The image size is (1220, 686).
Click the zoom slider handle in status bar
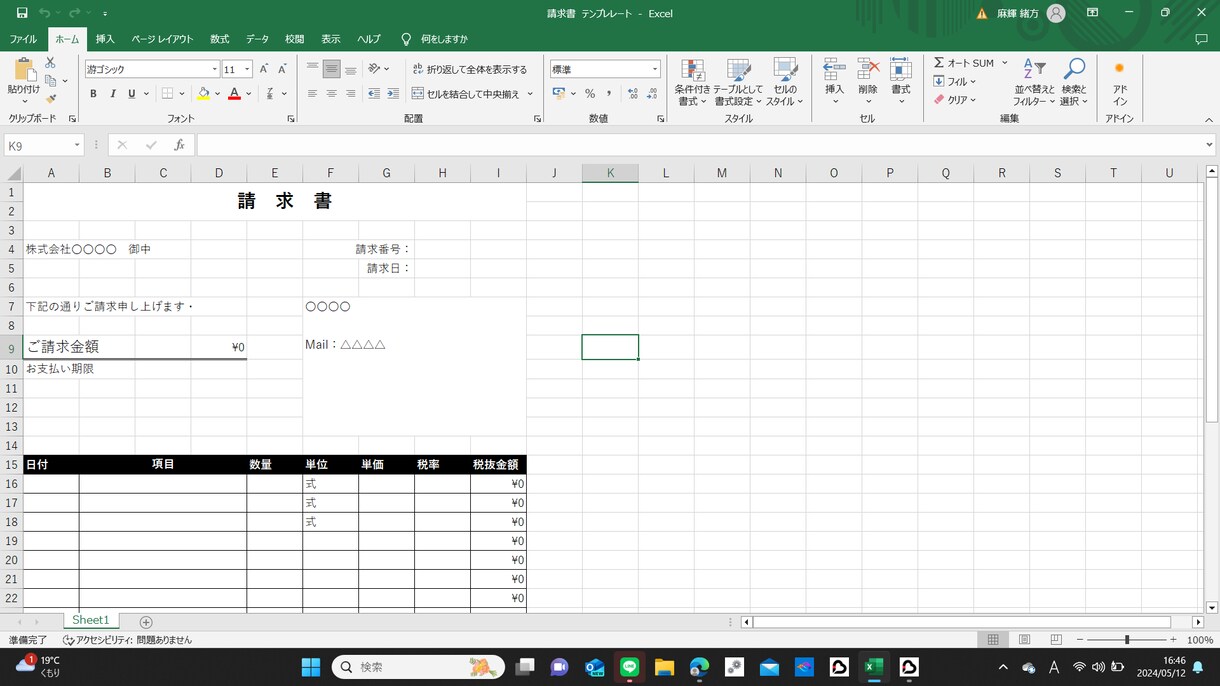(1127, 639)
